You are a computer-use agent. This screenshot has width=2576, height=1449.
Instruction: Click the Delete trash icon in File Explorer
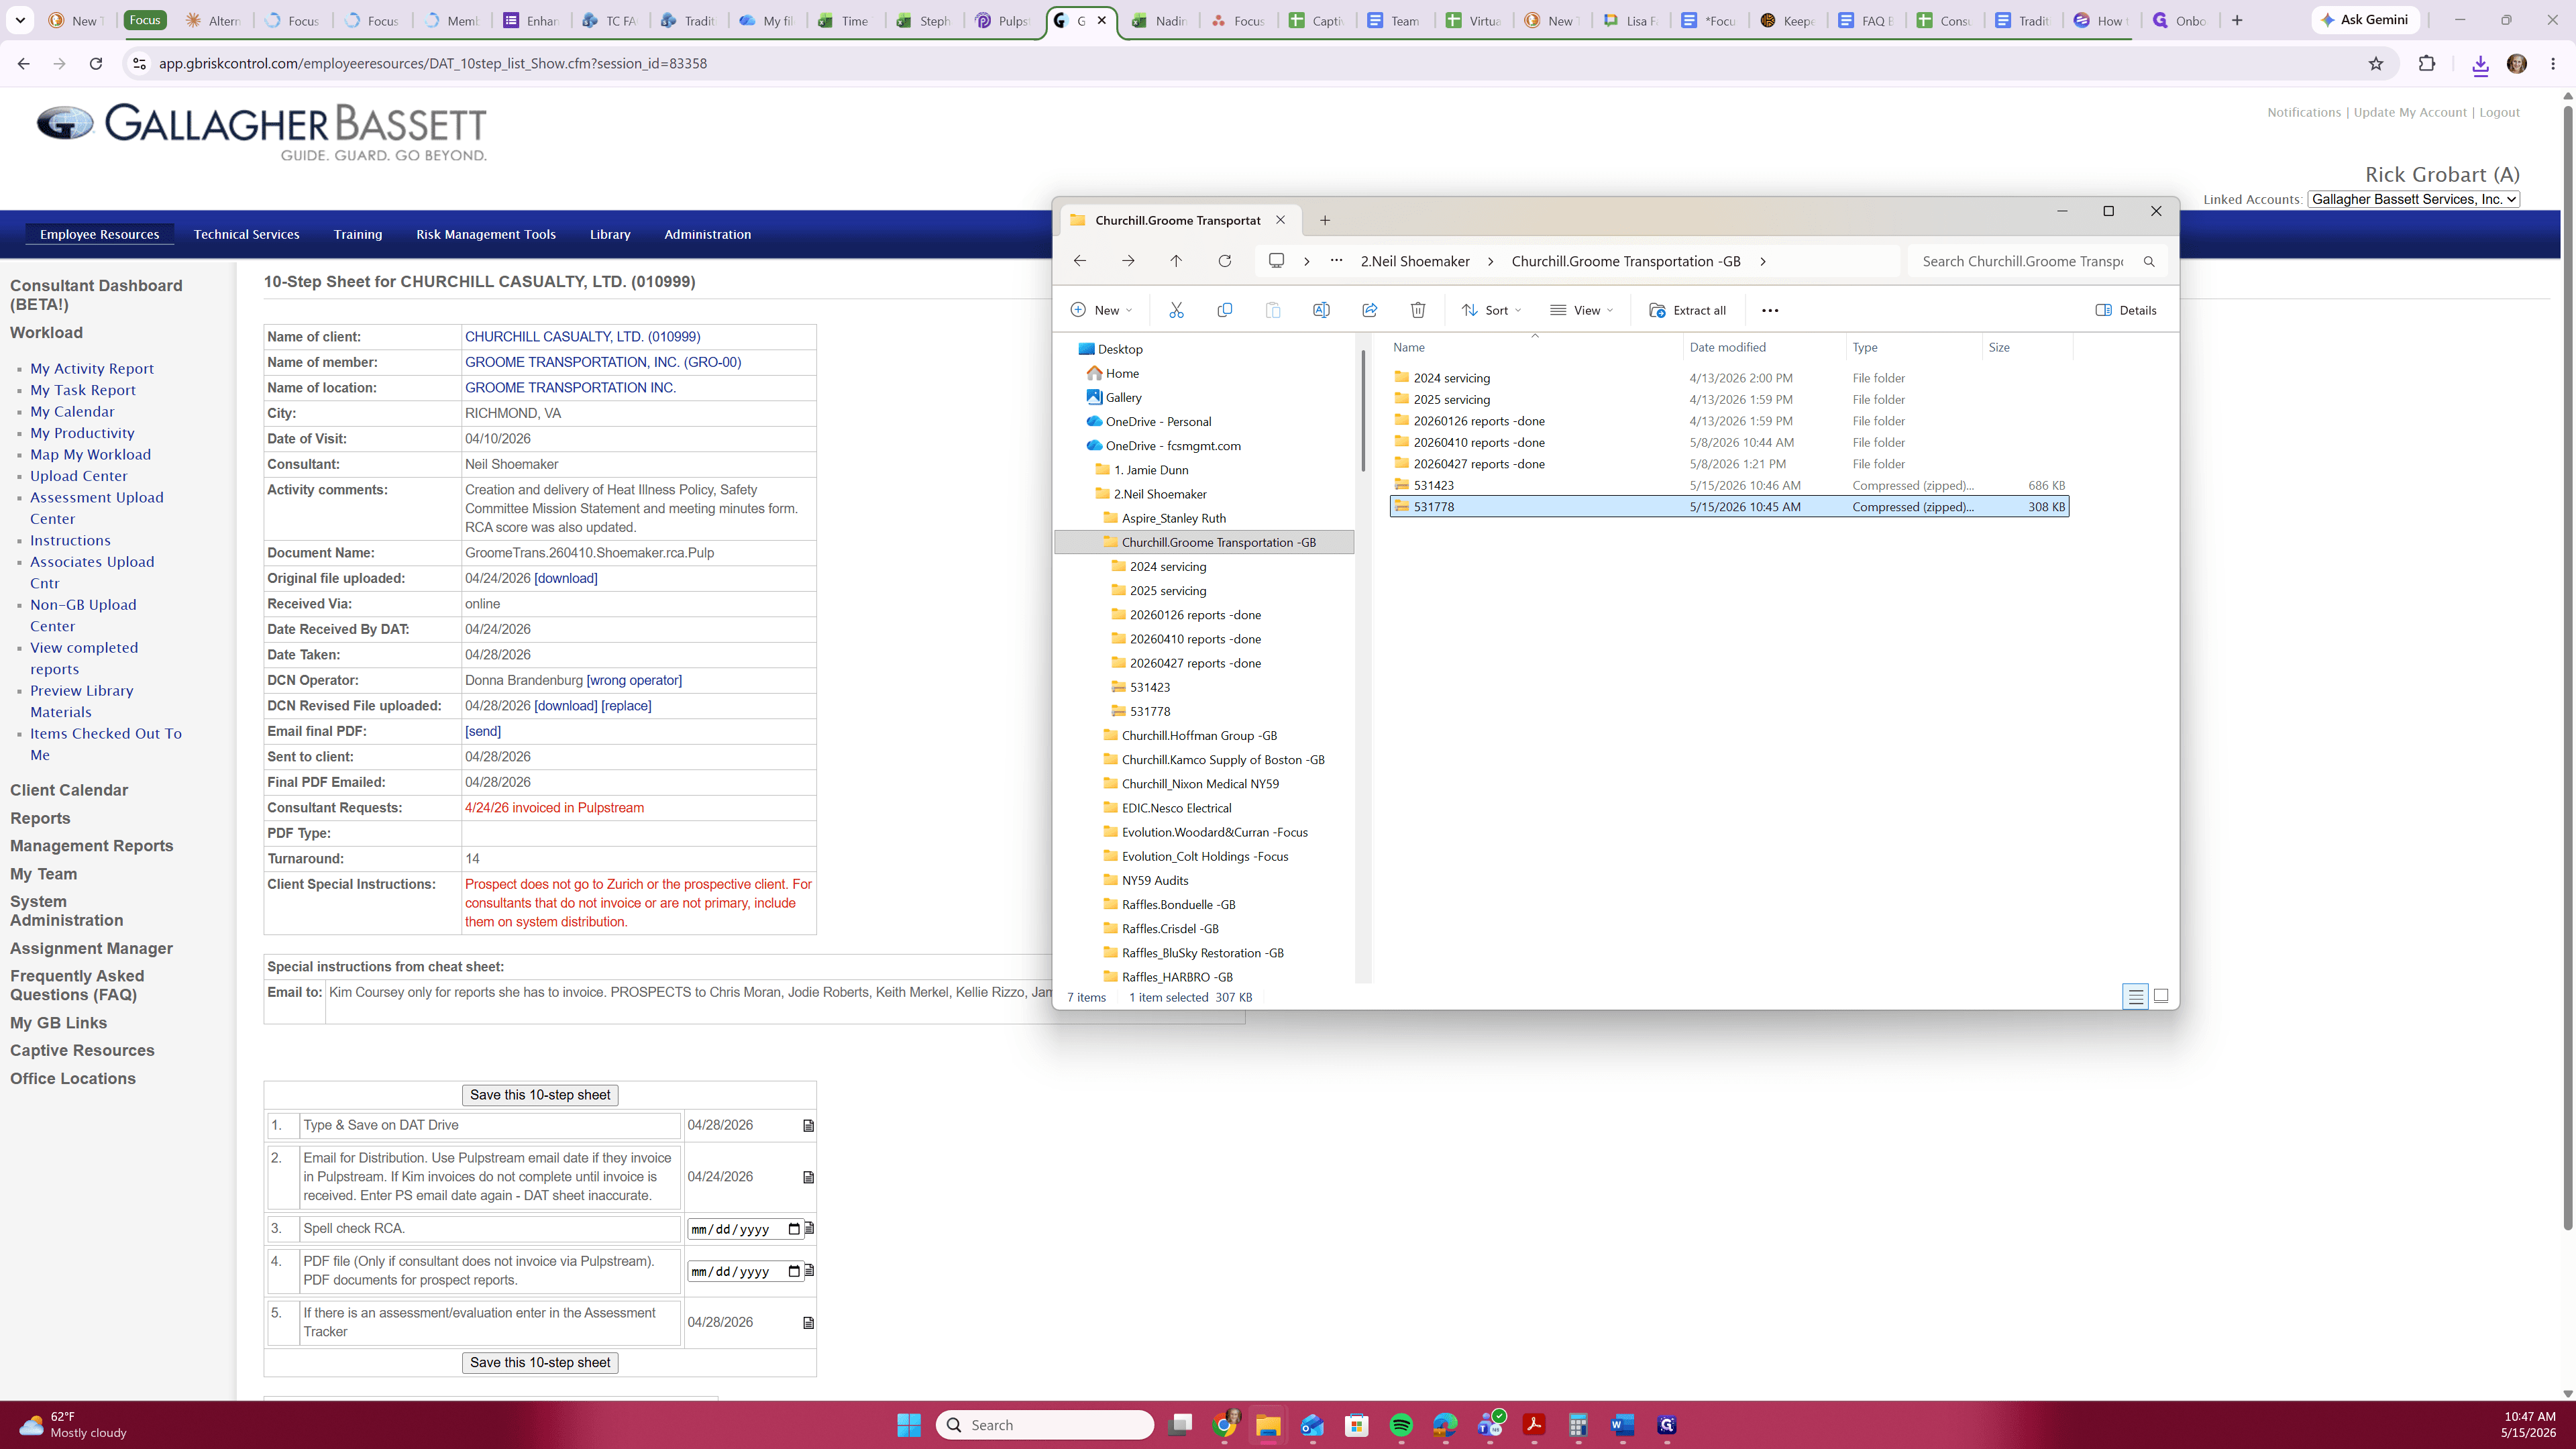pos(1417,310)
